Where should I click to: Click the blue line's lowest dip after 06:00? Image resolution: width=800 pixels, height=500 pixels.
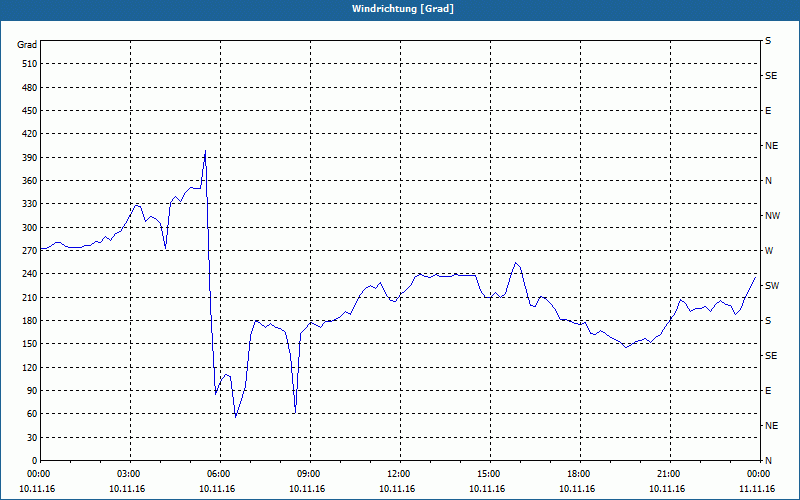[236, 416]
